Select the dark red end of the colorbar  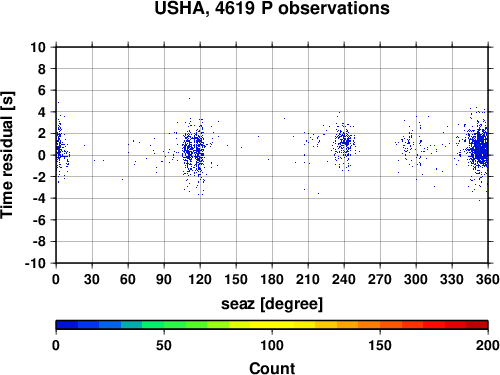[x=477, y=325]
